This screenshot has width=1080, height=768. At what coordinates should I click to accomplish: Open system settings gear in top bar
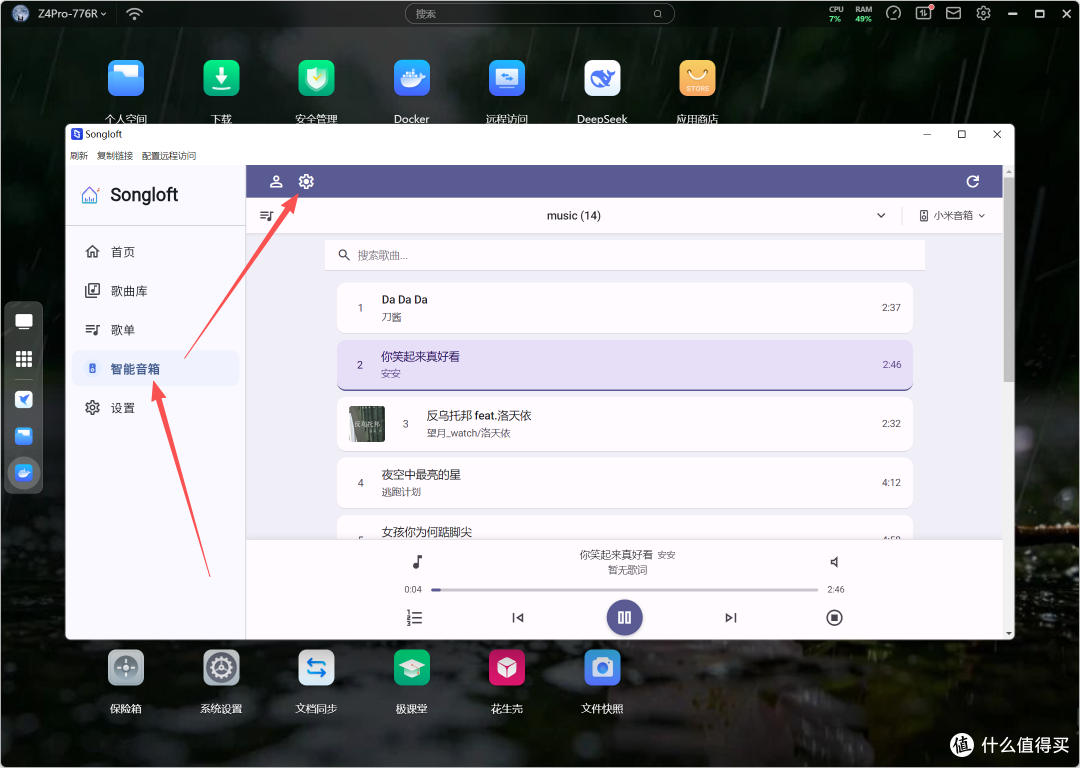click(984, 13)
